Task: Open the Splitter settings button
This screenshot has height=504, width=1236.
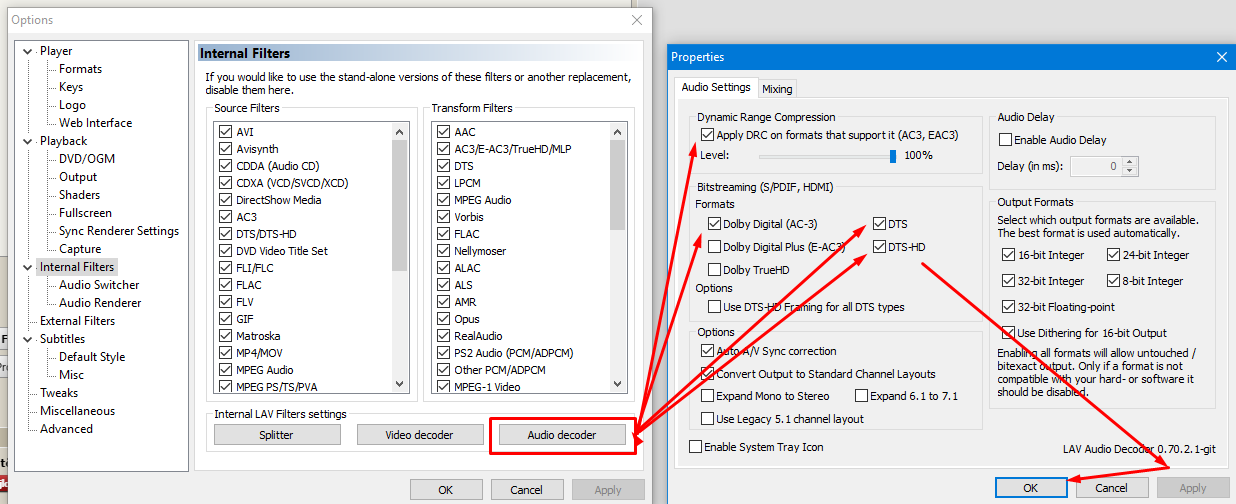Action: tap(277, 435)
